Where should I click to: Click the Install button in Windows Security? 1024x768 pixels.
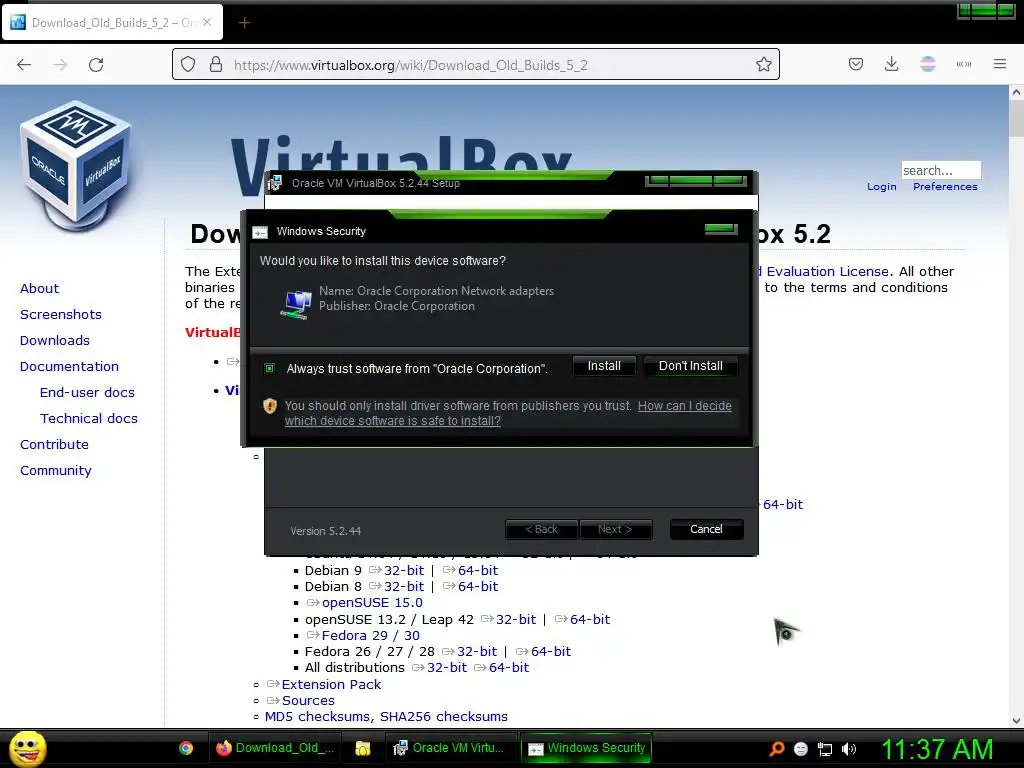(x=603, y=366)
